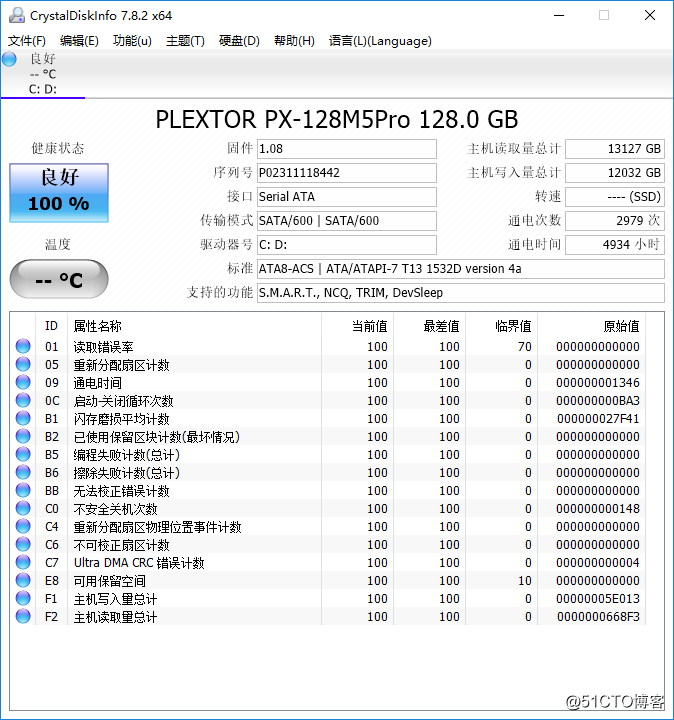Click the status orb for attribute C7

point(23,562)
